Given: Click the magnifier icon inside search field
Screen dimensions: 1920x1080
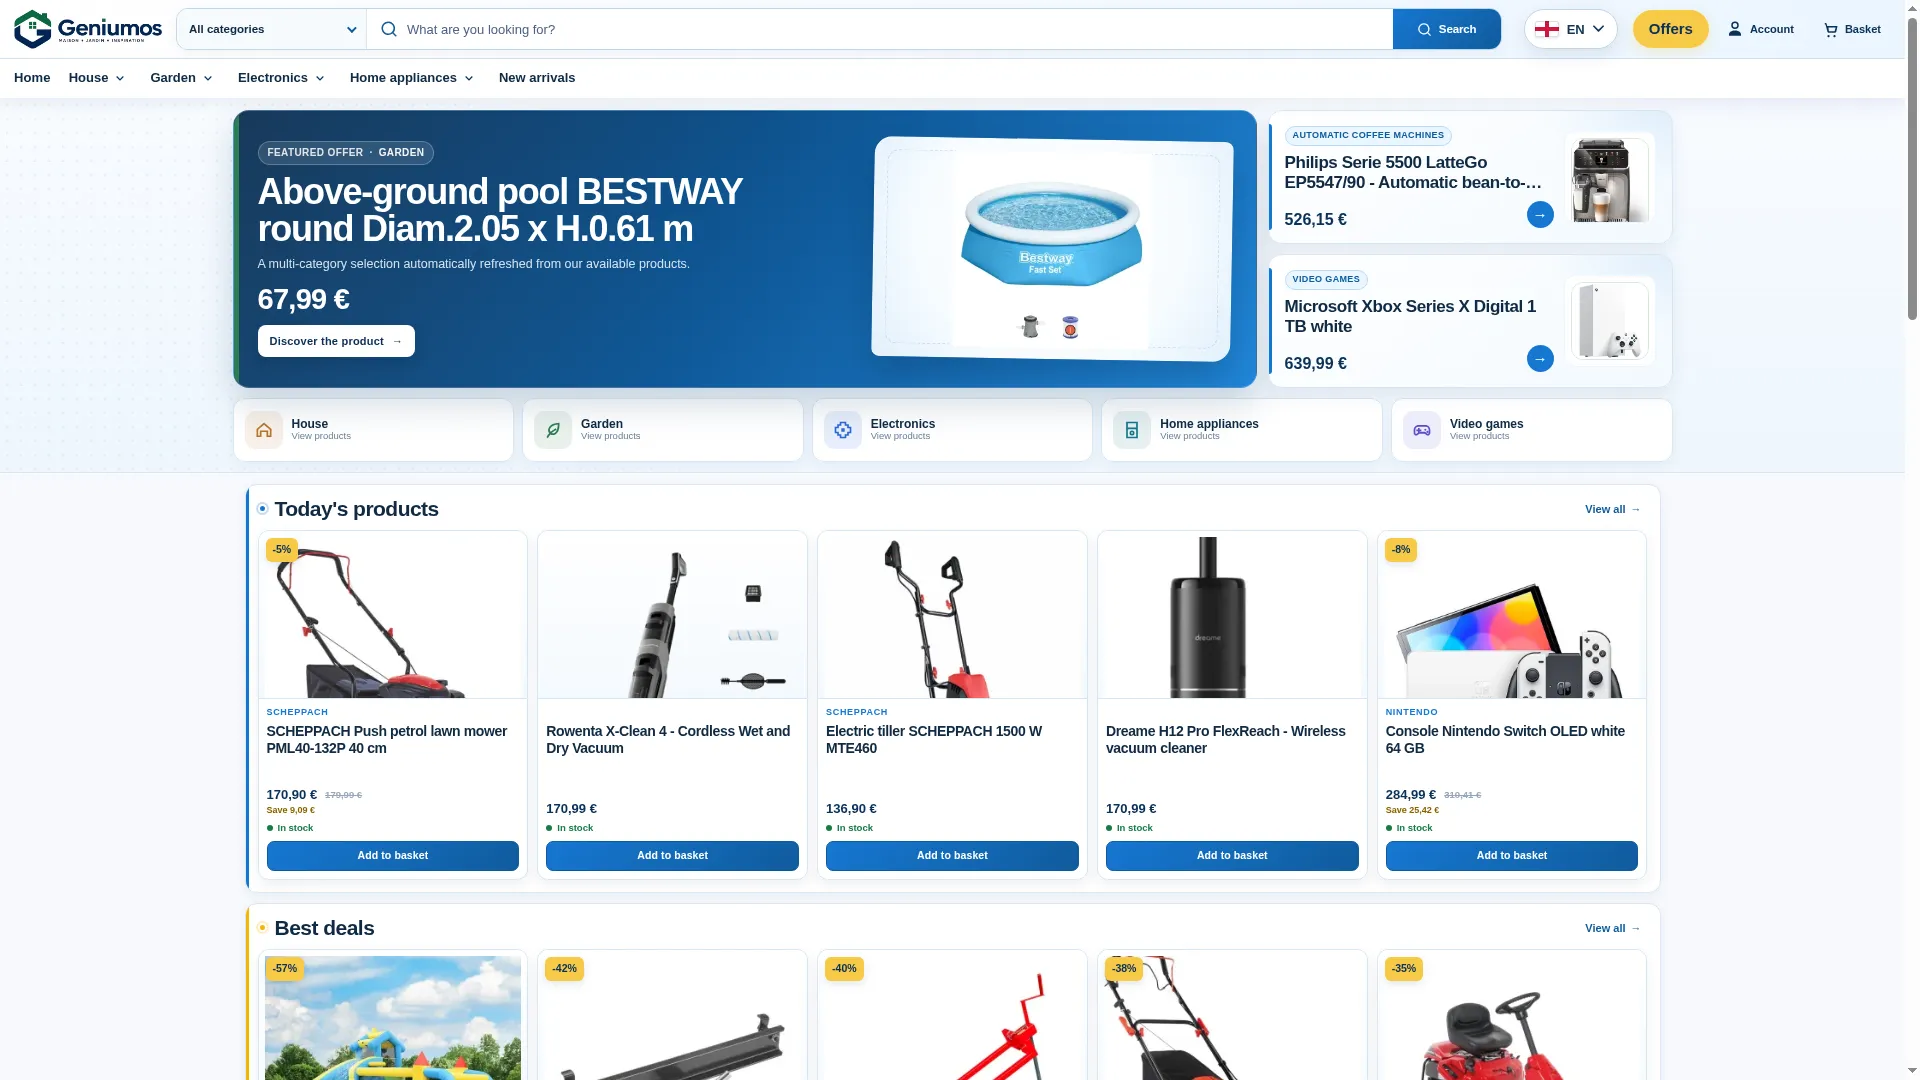Looking at the screenshot, I should pos(389,29).
